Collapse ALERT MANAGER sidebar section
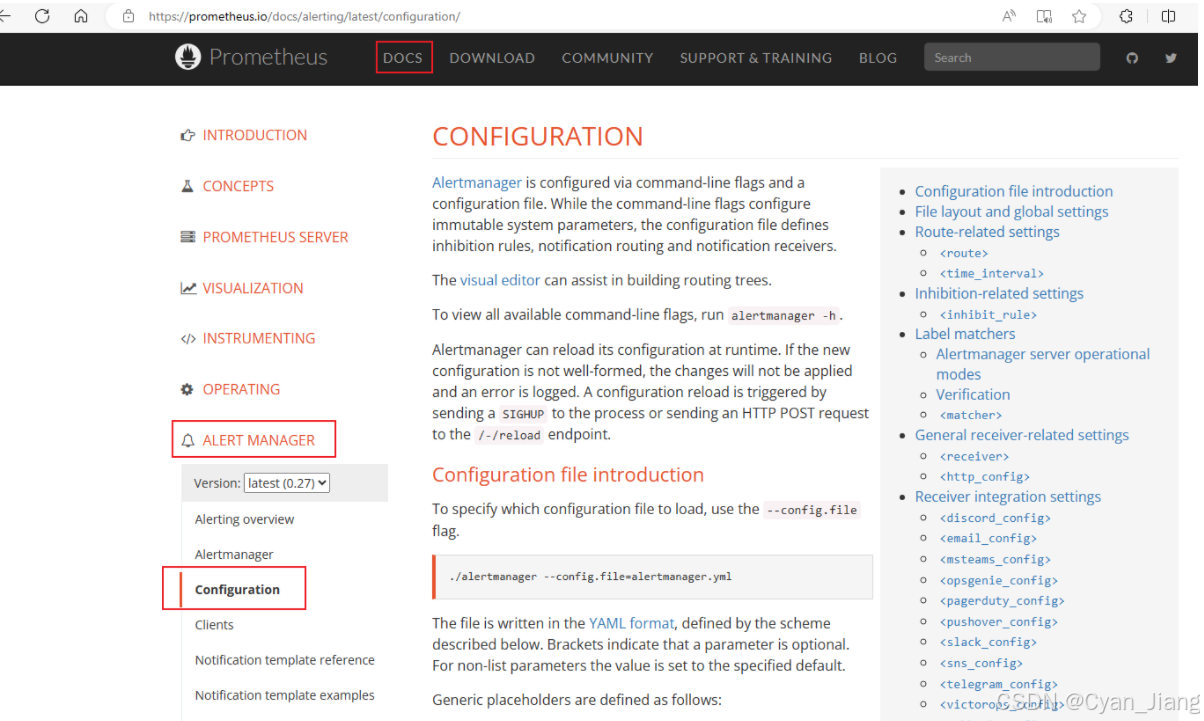1204x721 pixels. (259, 440)
